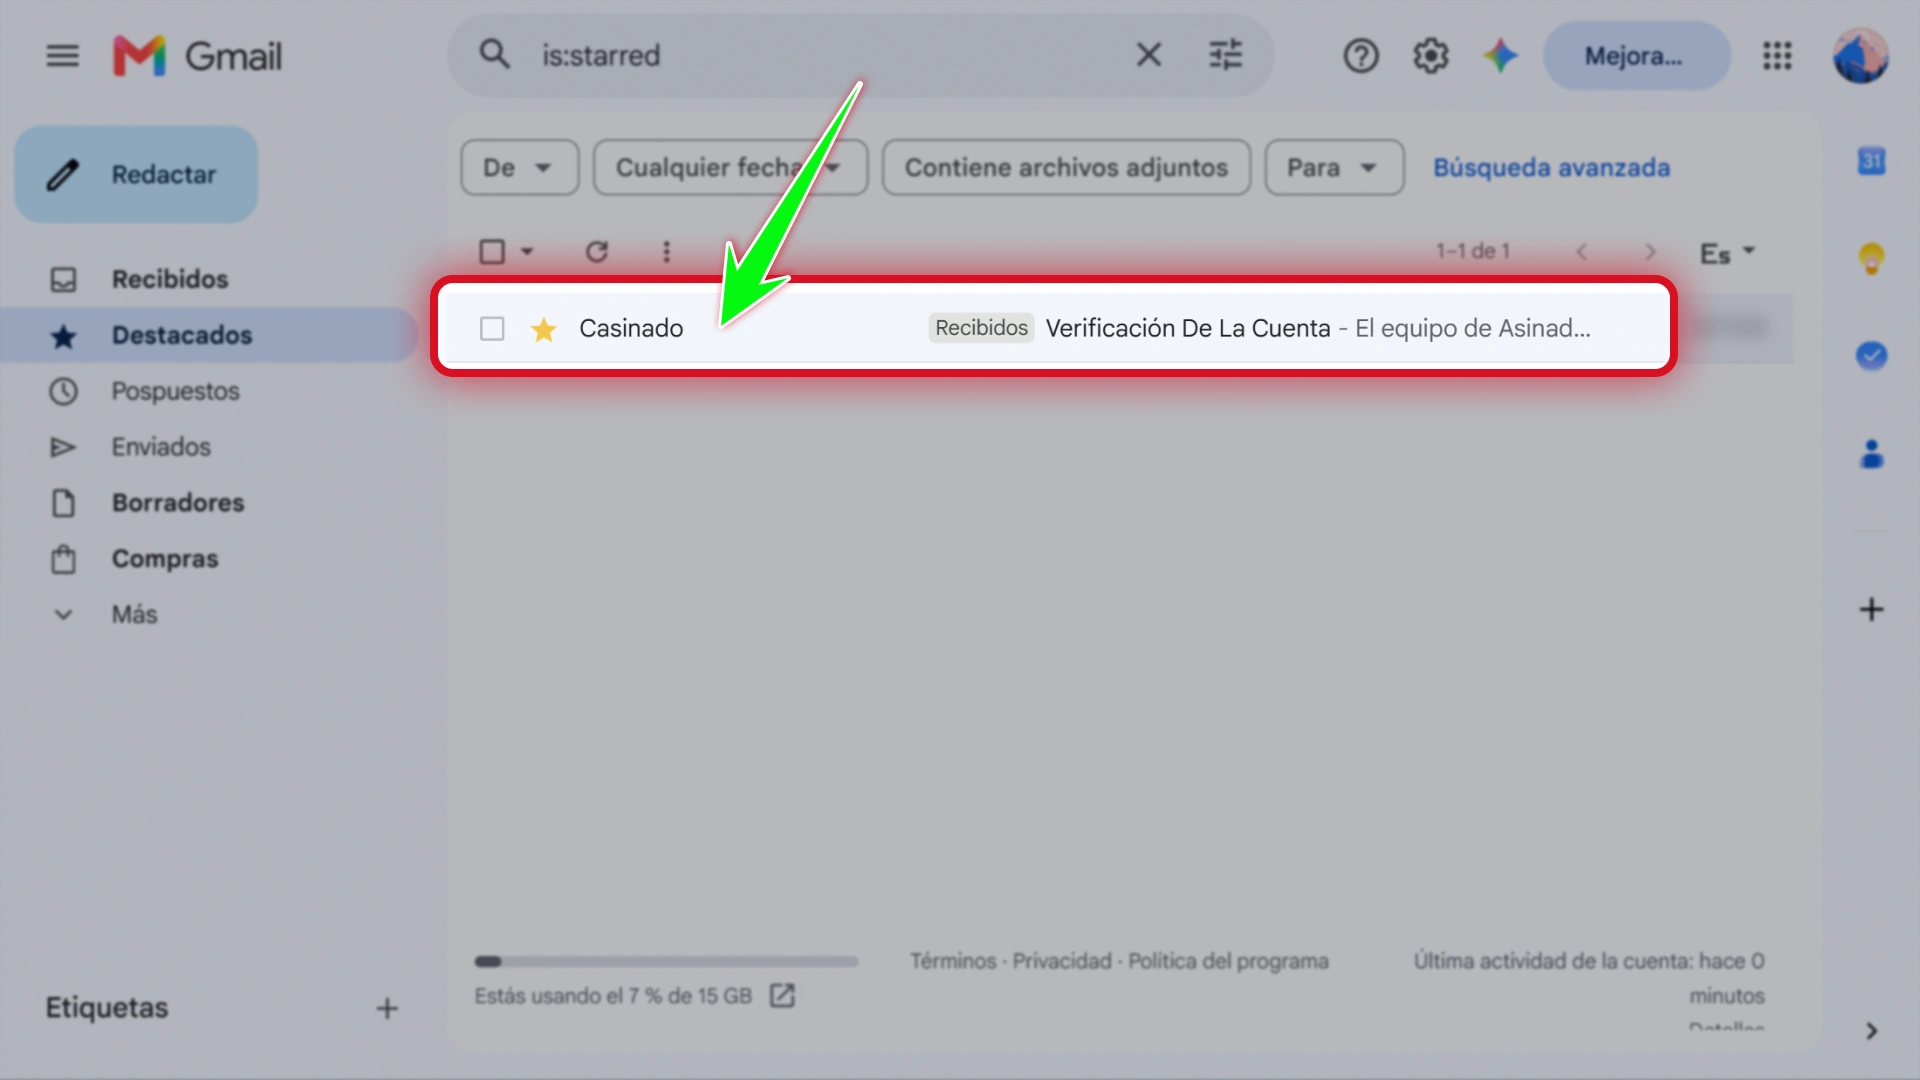Go to older page arrow
This screenshot has height=1080, width=1920.
click(1650, 252)
